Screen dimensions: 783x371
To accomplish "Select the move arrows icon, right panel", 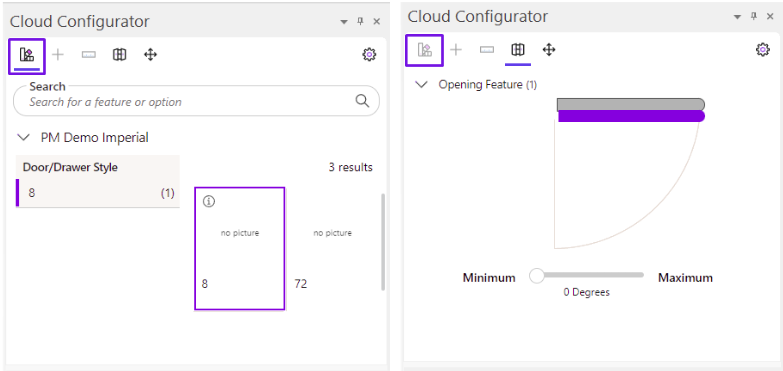I will click(x=549, y=49).
